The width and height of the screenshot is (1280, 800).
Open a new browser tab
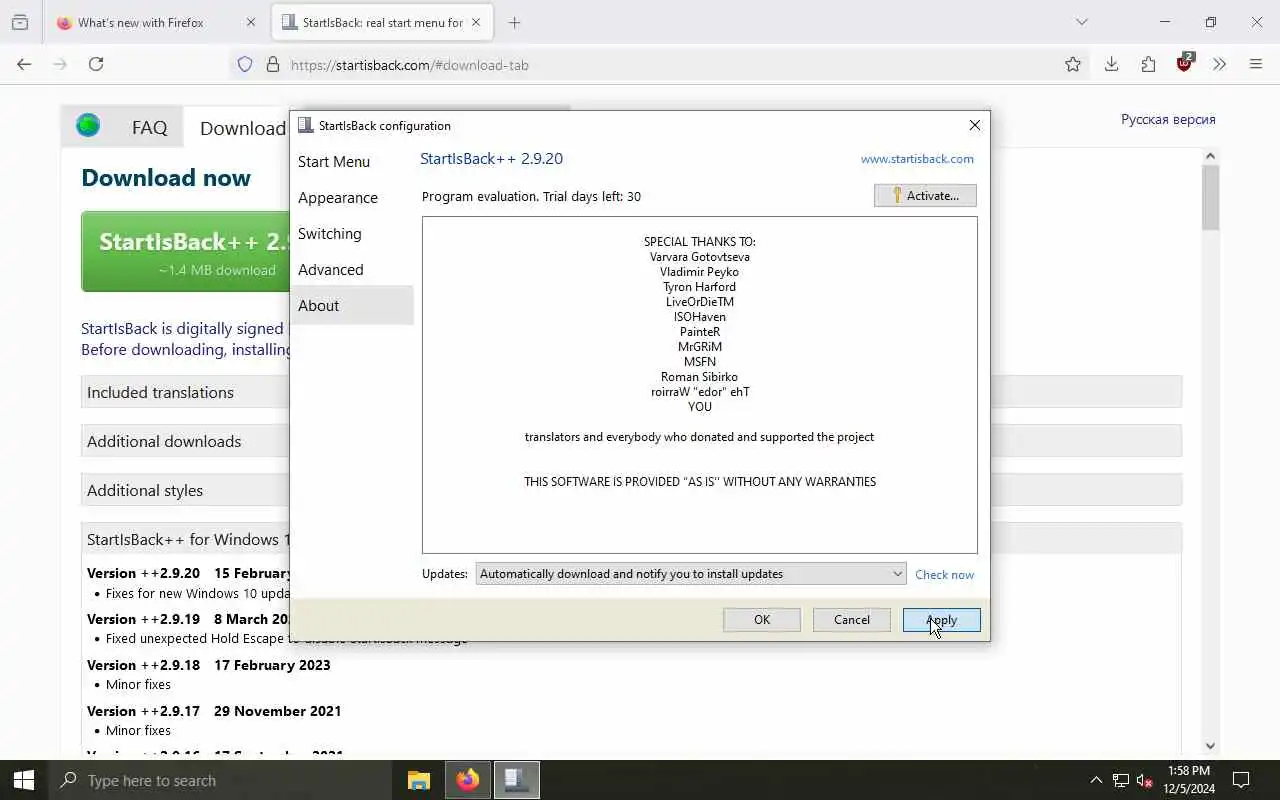tap(514, 22)
